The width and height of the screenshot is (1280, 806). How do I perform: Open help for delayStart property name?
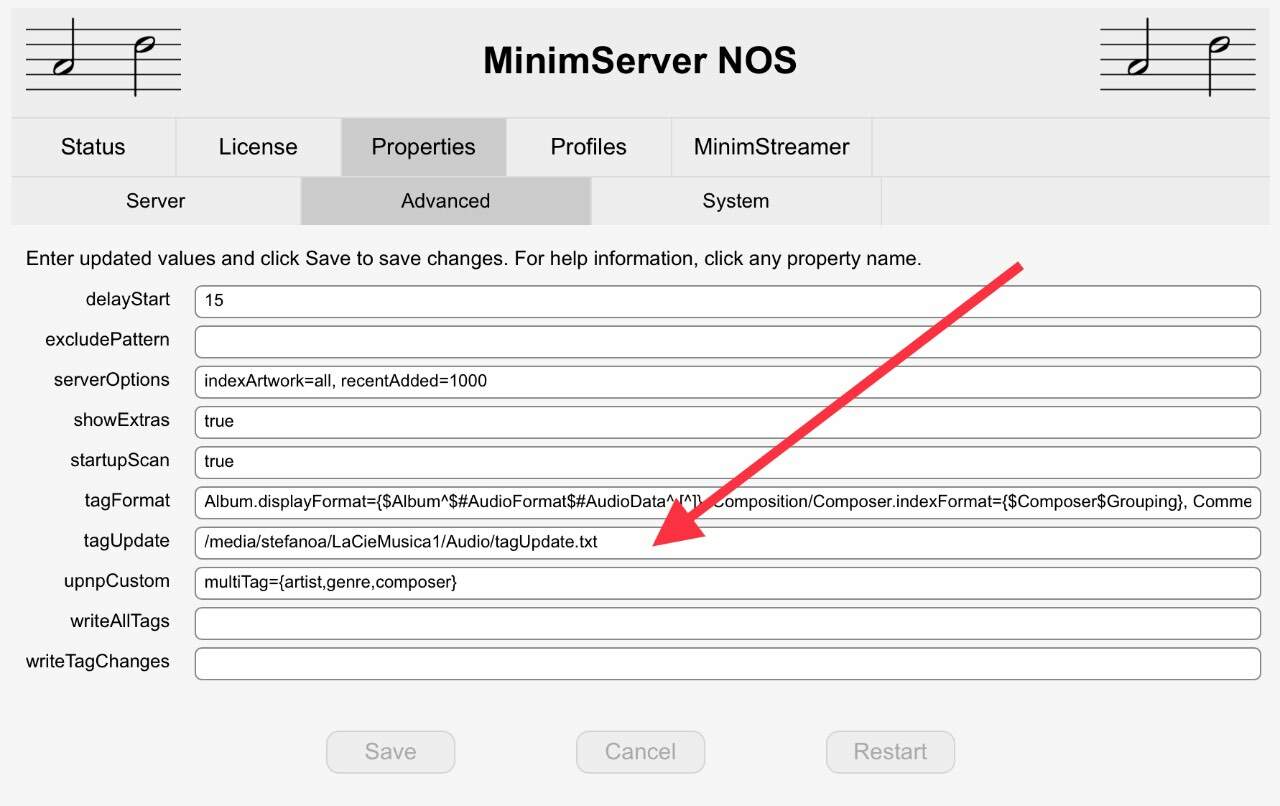coord(128,300)
